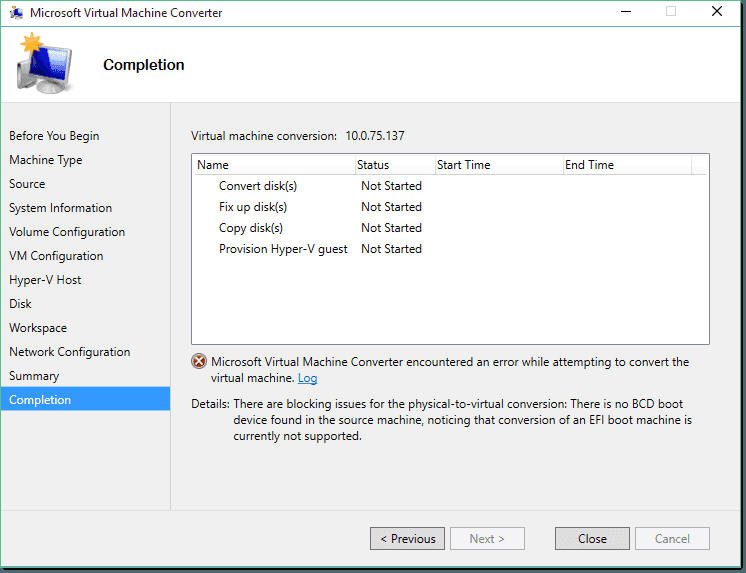Viewport: 746px width, 573px height.
Task: Open the Volume Configuration step
Action: pos(67,232)
